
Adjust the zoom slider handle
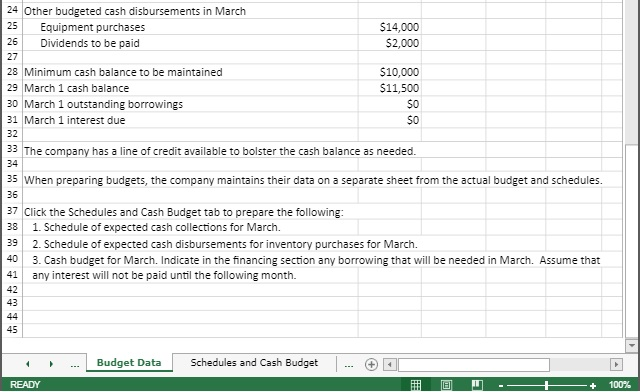[546, 385]
